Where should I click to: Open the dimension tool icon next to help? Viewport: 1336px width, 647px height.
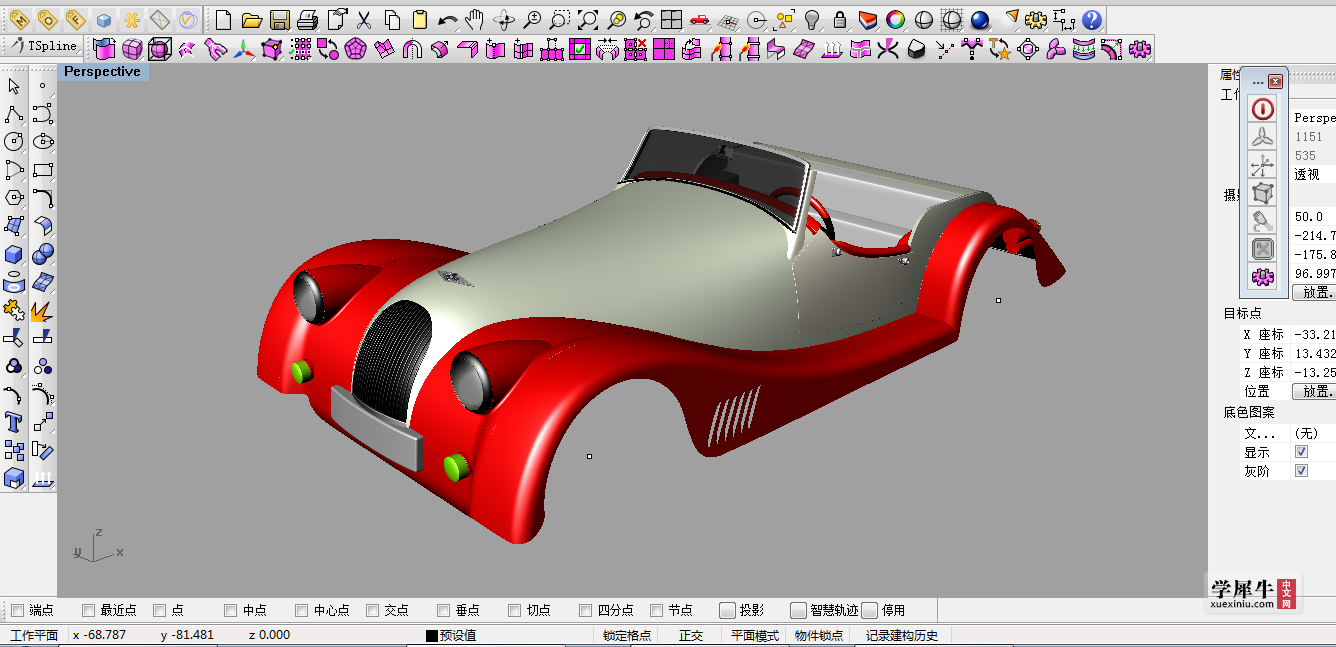1064,19
